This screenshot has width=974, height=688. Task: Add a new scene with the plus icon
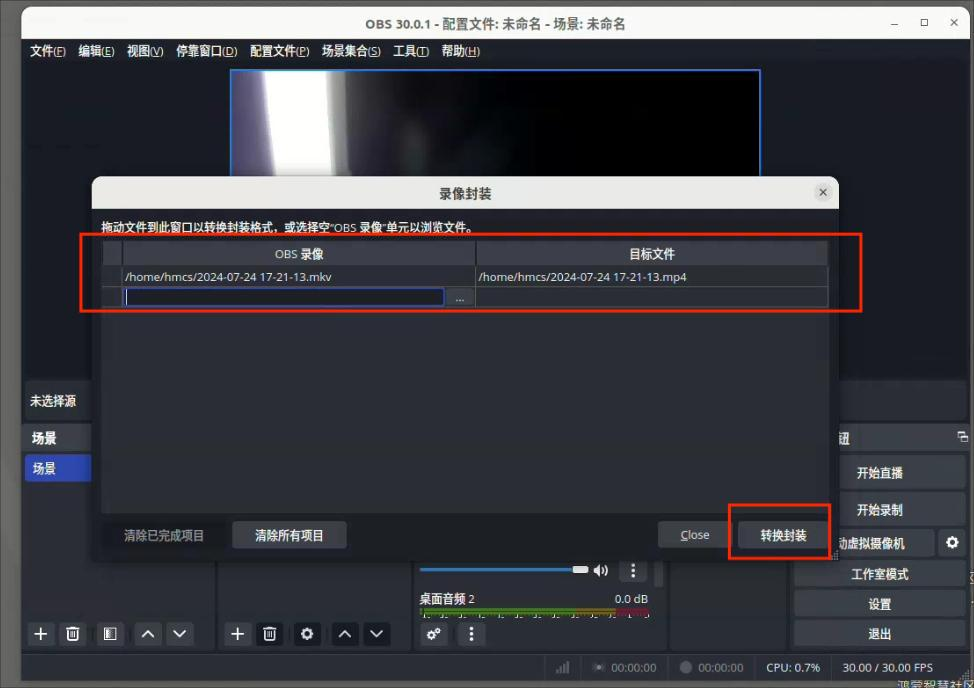click(x=41, y=634)
